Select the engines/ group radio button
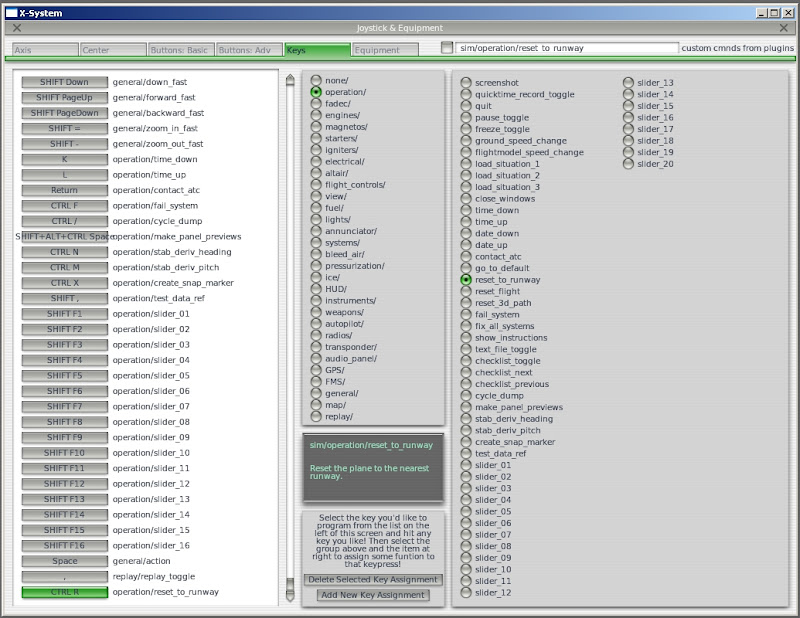The image size is (800, 618). pyautogui.click(x=316, y=115)
